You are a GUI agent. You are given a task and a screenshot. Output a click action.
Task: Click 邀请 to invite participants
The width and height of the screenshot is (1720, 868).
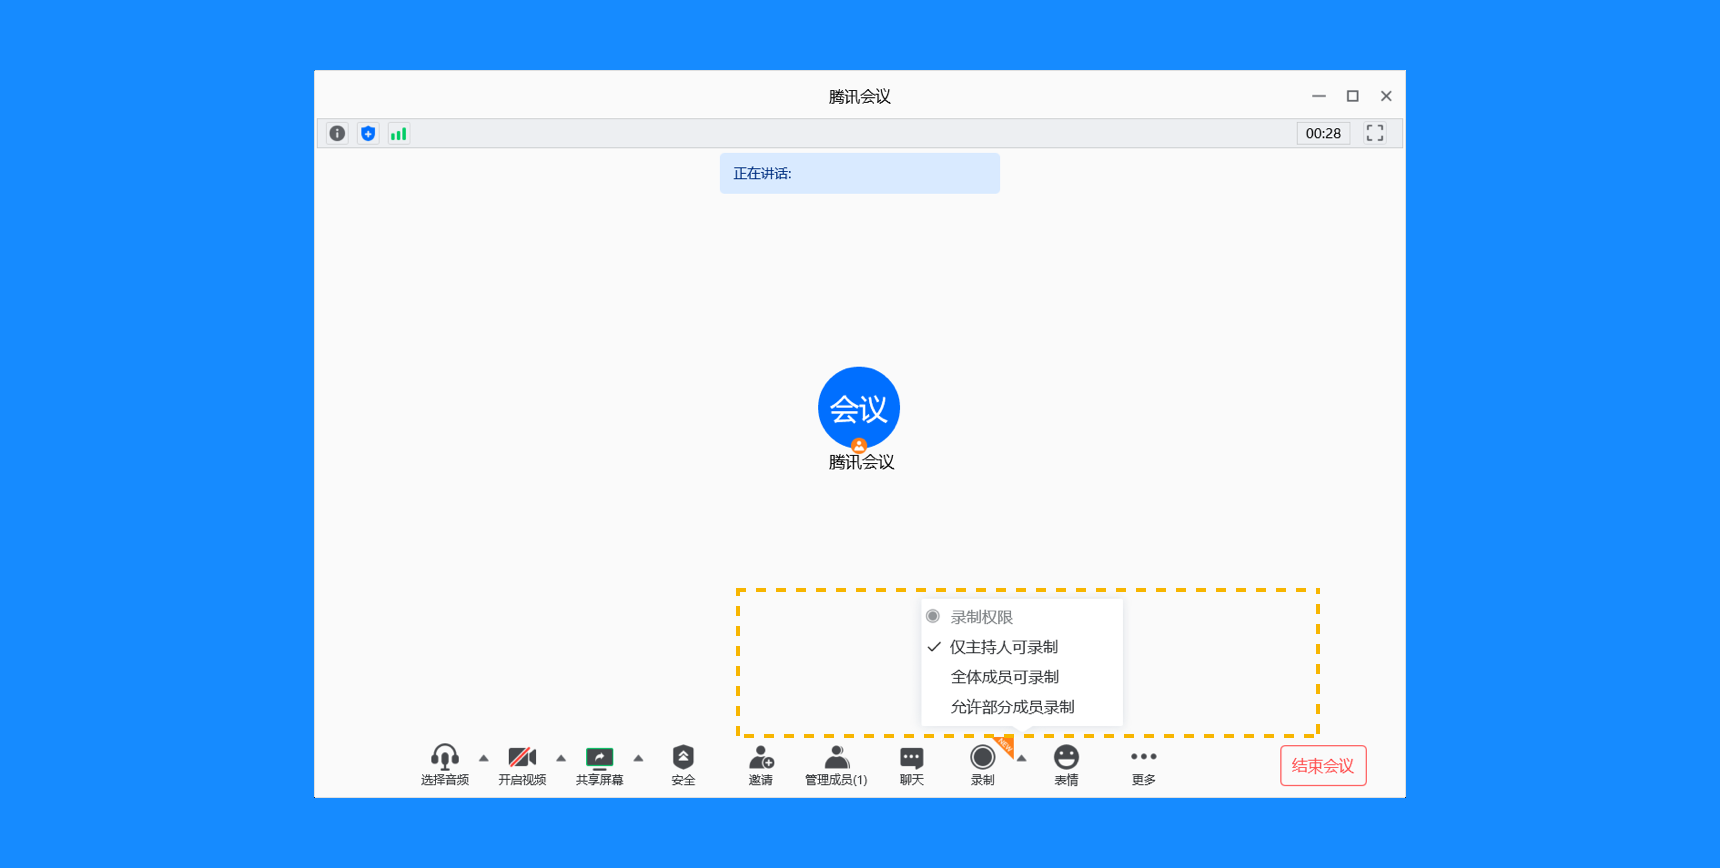[761, 765]
